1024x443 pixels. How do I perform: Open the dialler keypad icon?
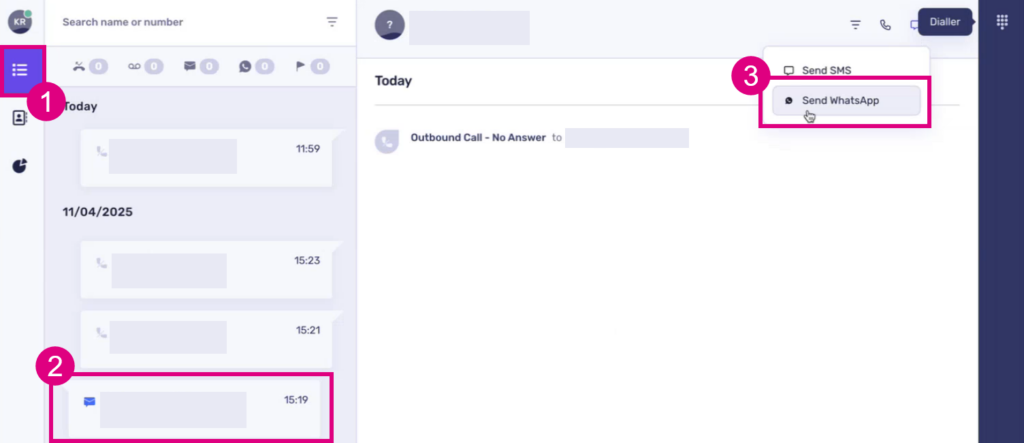1001,23
